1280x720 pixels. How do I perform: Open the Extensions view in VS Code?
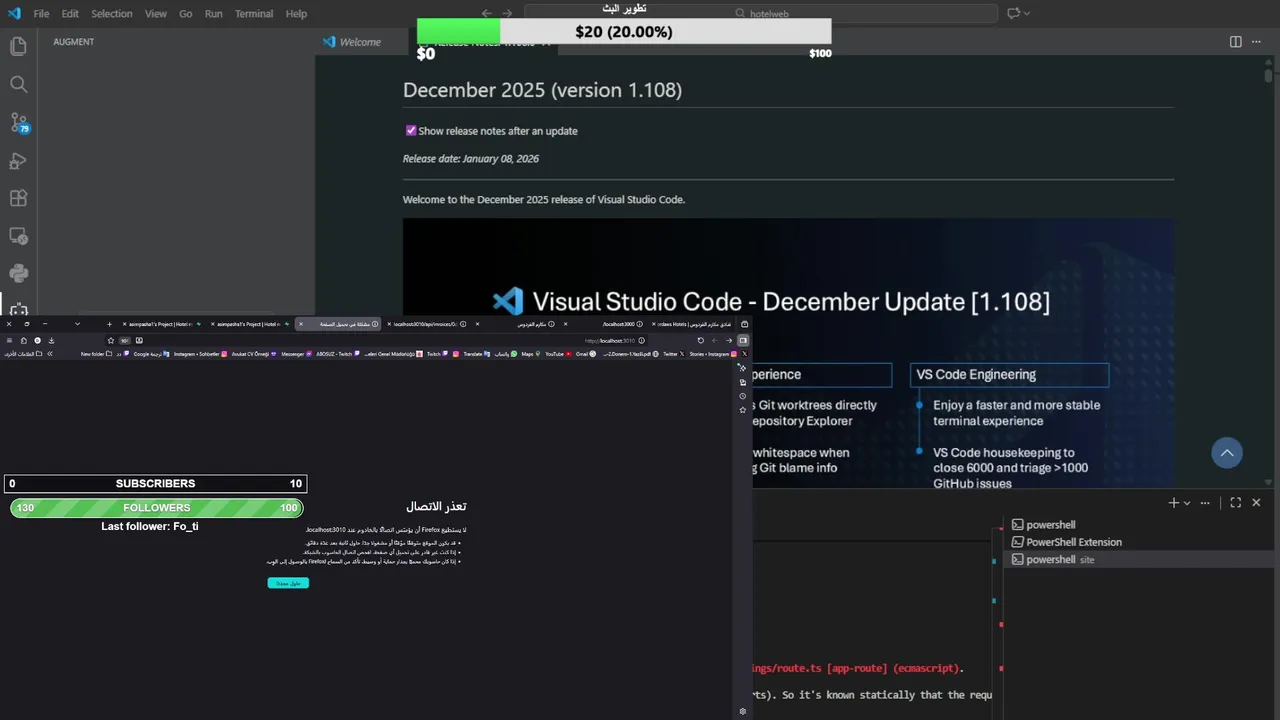(x=18, y=198)
